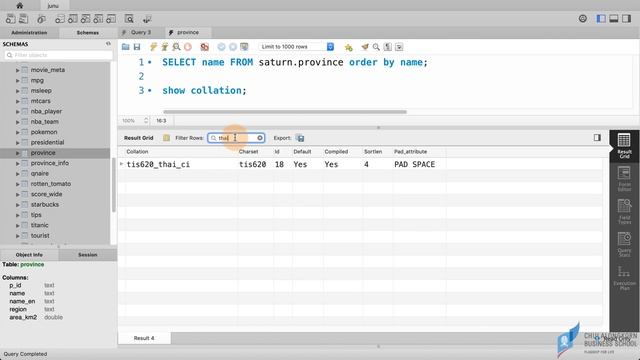
Task: Clear the Filter Rows text
Action: [260, 138]
